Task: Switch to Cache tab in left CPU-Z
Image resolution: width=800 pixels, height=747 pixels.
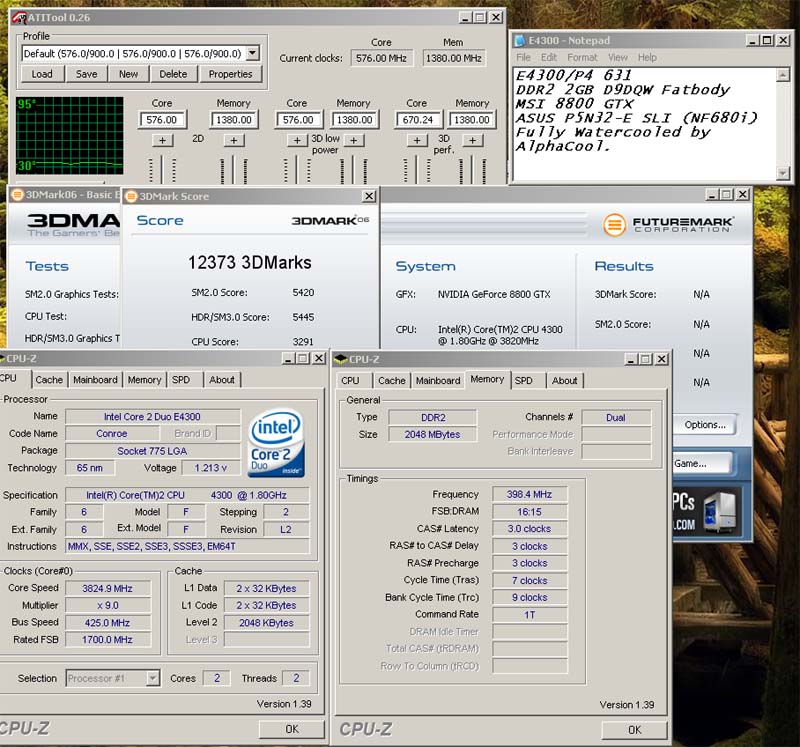Action: (49, 380)
